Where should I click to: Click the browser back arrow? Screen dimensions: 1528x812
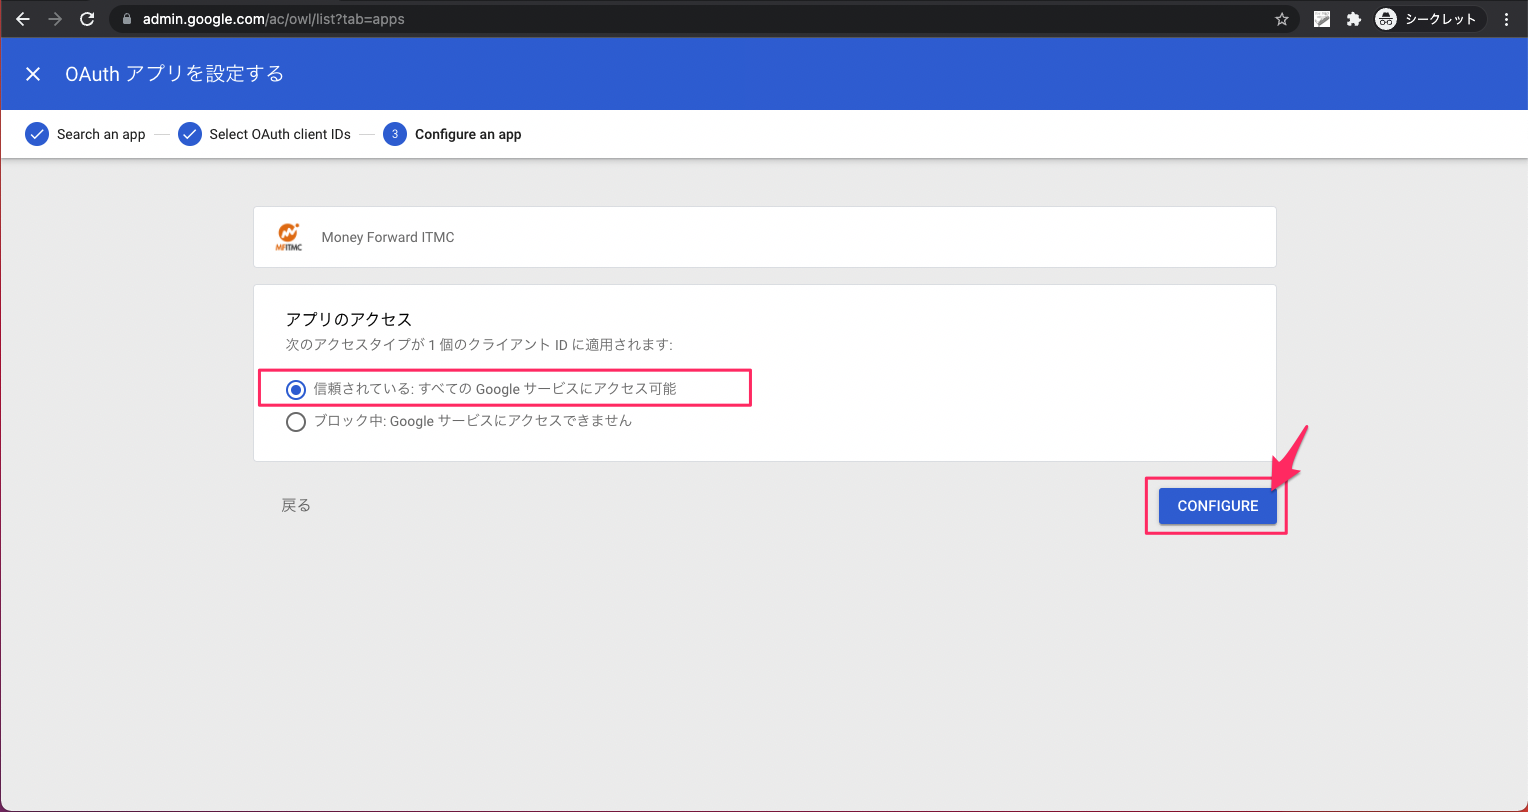23,19
